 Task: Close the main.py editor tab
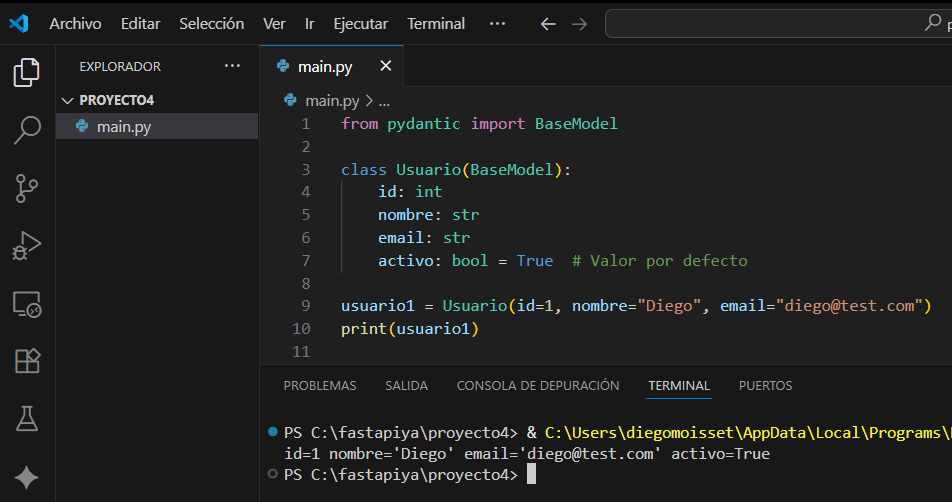[x=386, y=66]
